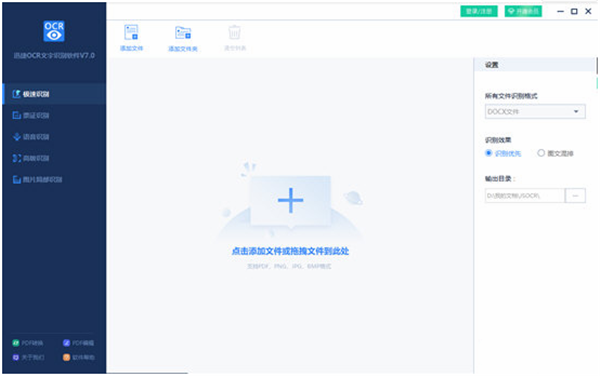Select the 图文混排 radio button

pos(541,153)
